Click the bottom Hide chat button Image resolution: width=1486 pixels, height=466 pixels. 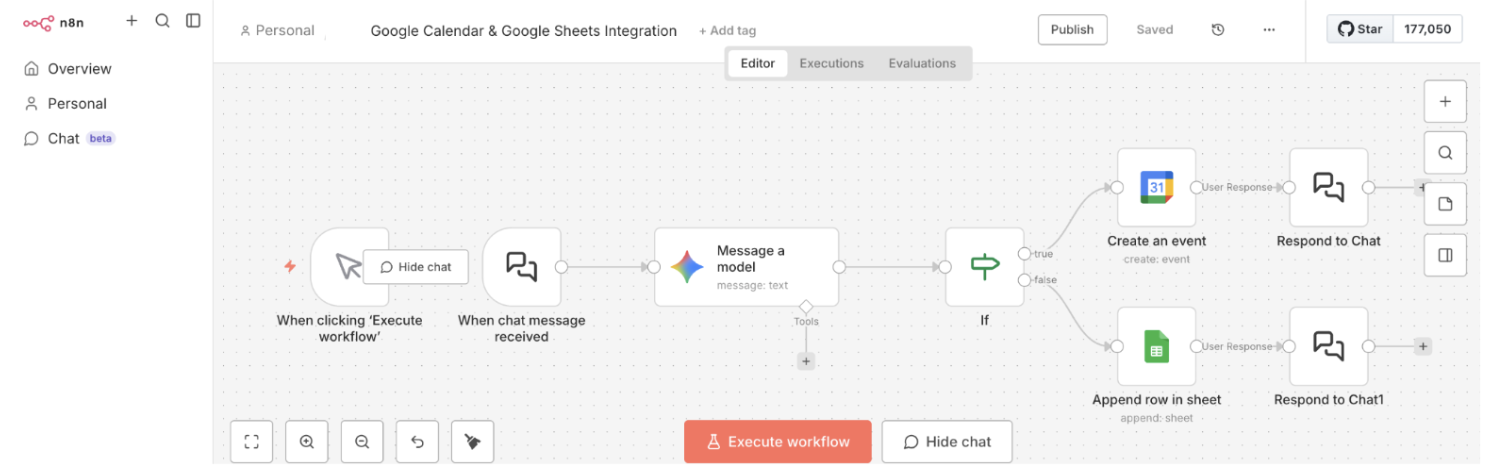(946, 441)
